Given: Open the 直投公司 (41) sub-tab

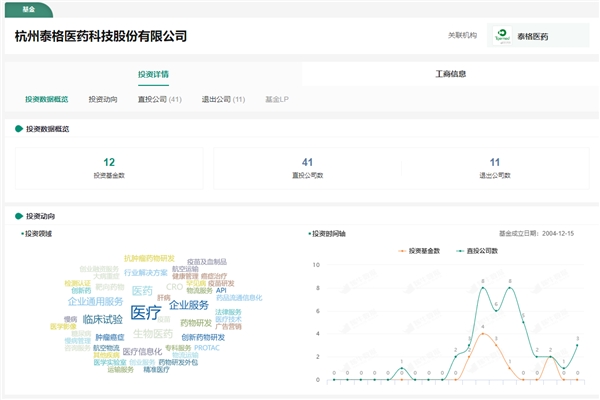Looking at the screenshot, I should (160, 99).
